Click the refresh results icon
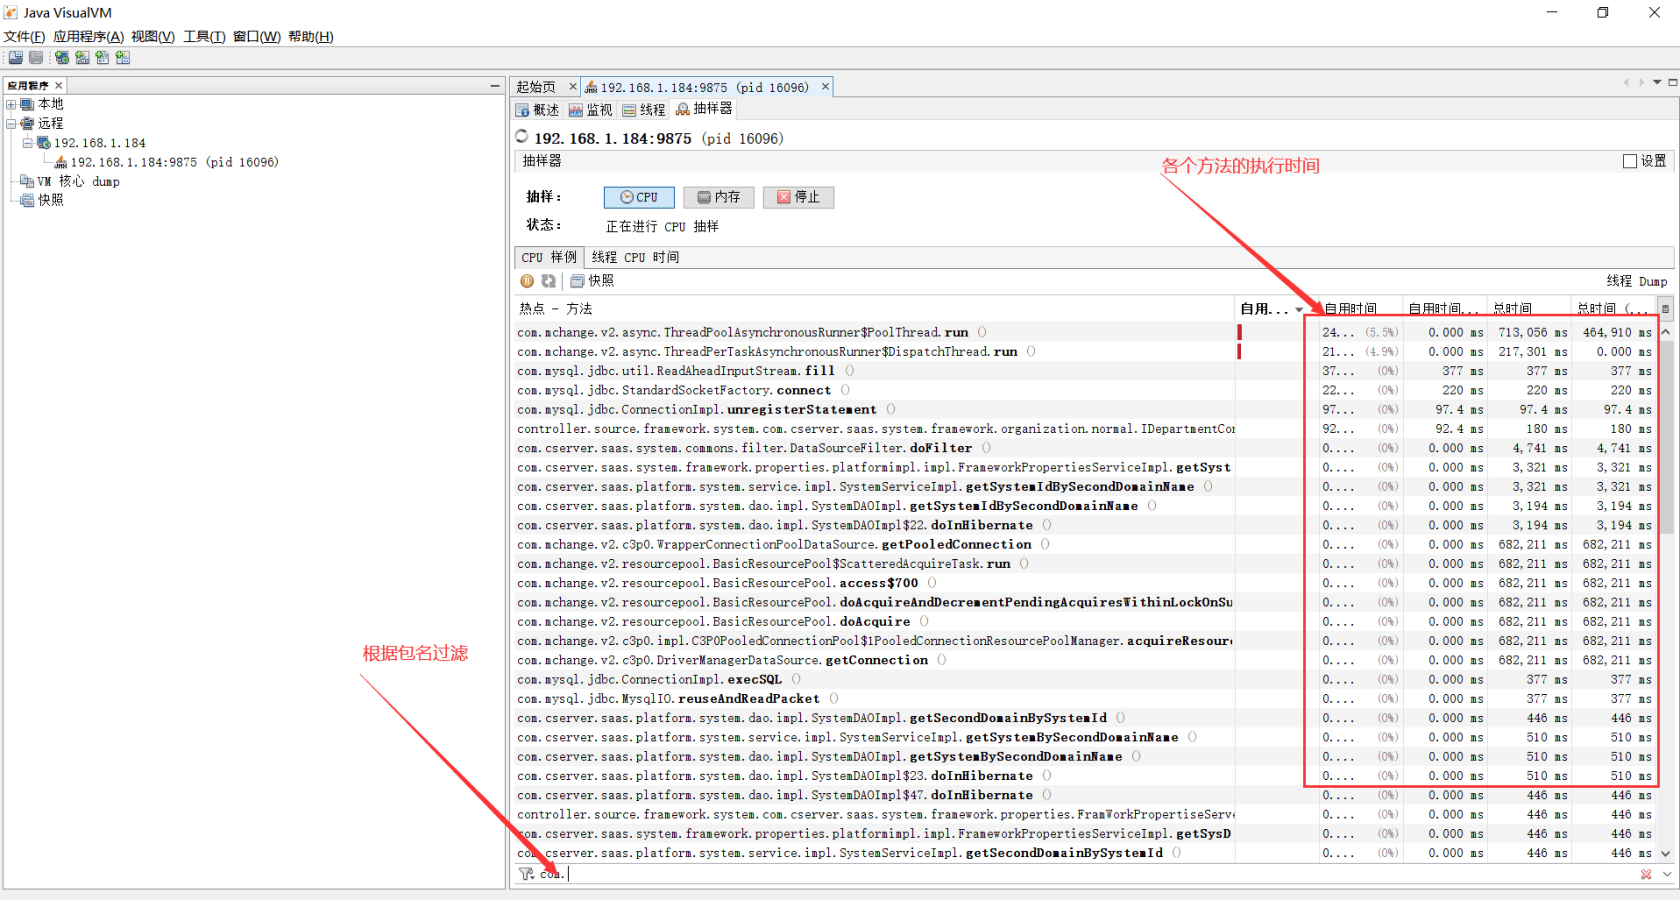The height and width of the screenshot is (900, 1680). click(548, 281)
